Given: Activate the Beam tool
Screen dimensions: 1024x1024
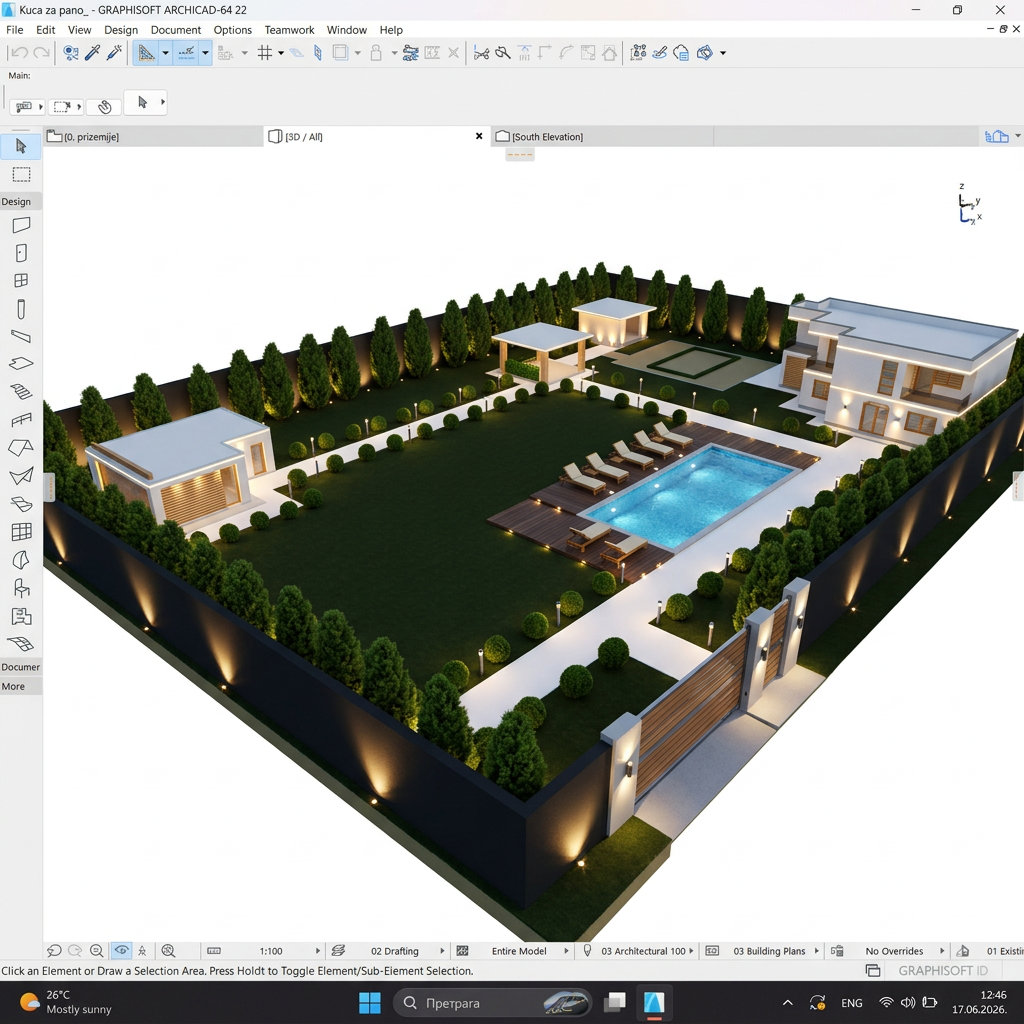Looking at the screenshot, I should click(21, 336).
